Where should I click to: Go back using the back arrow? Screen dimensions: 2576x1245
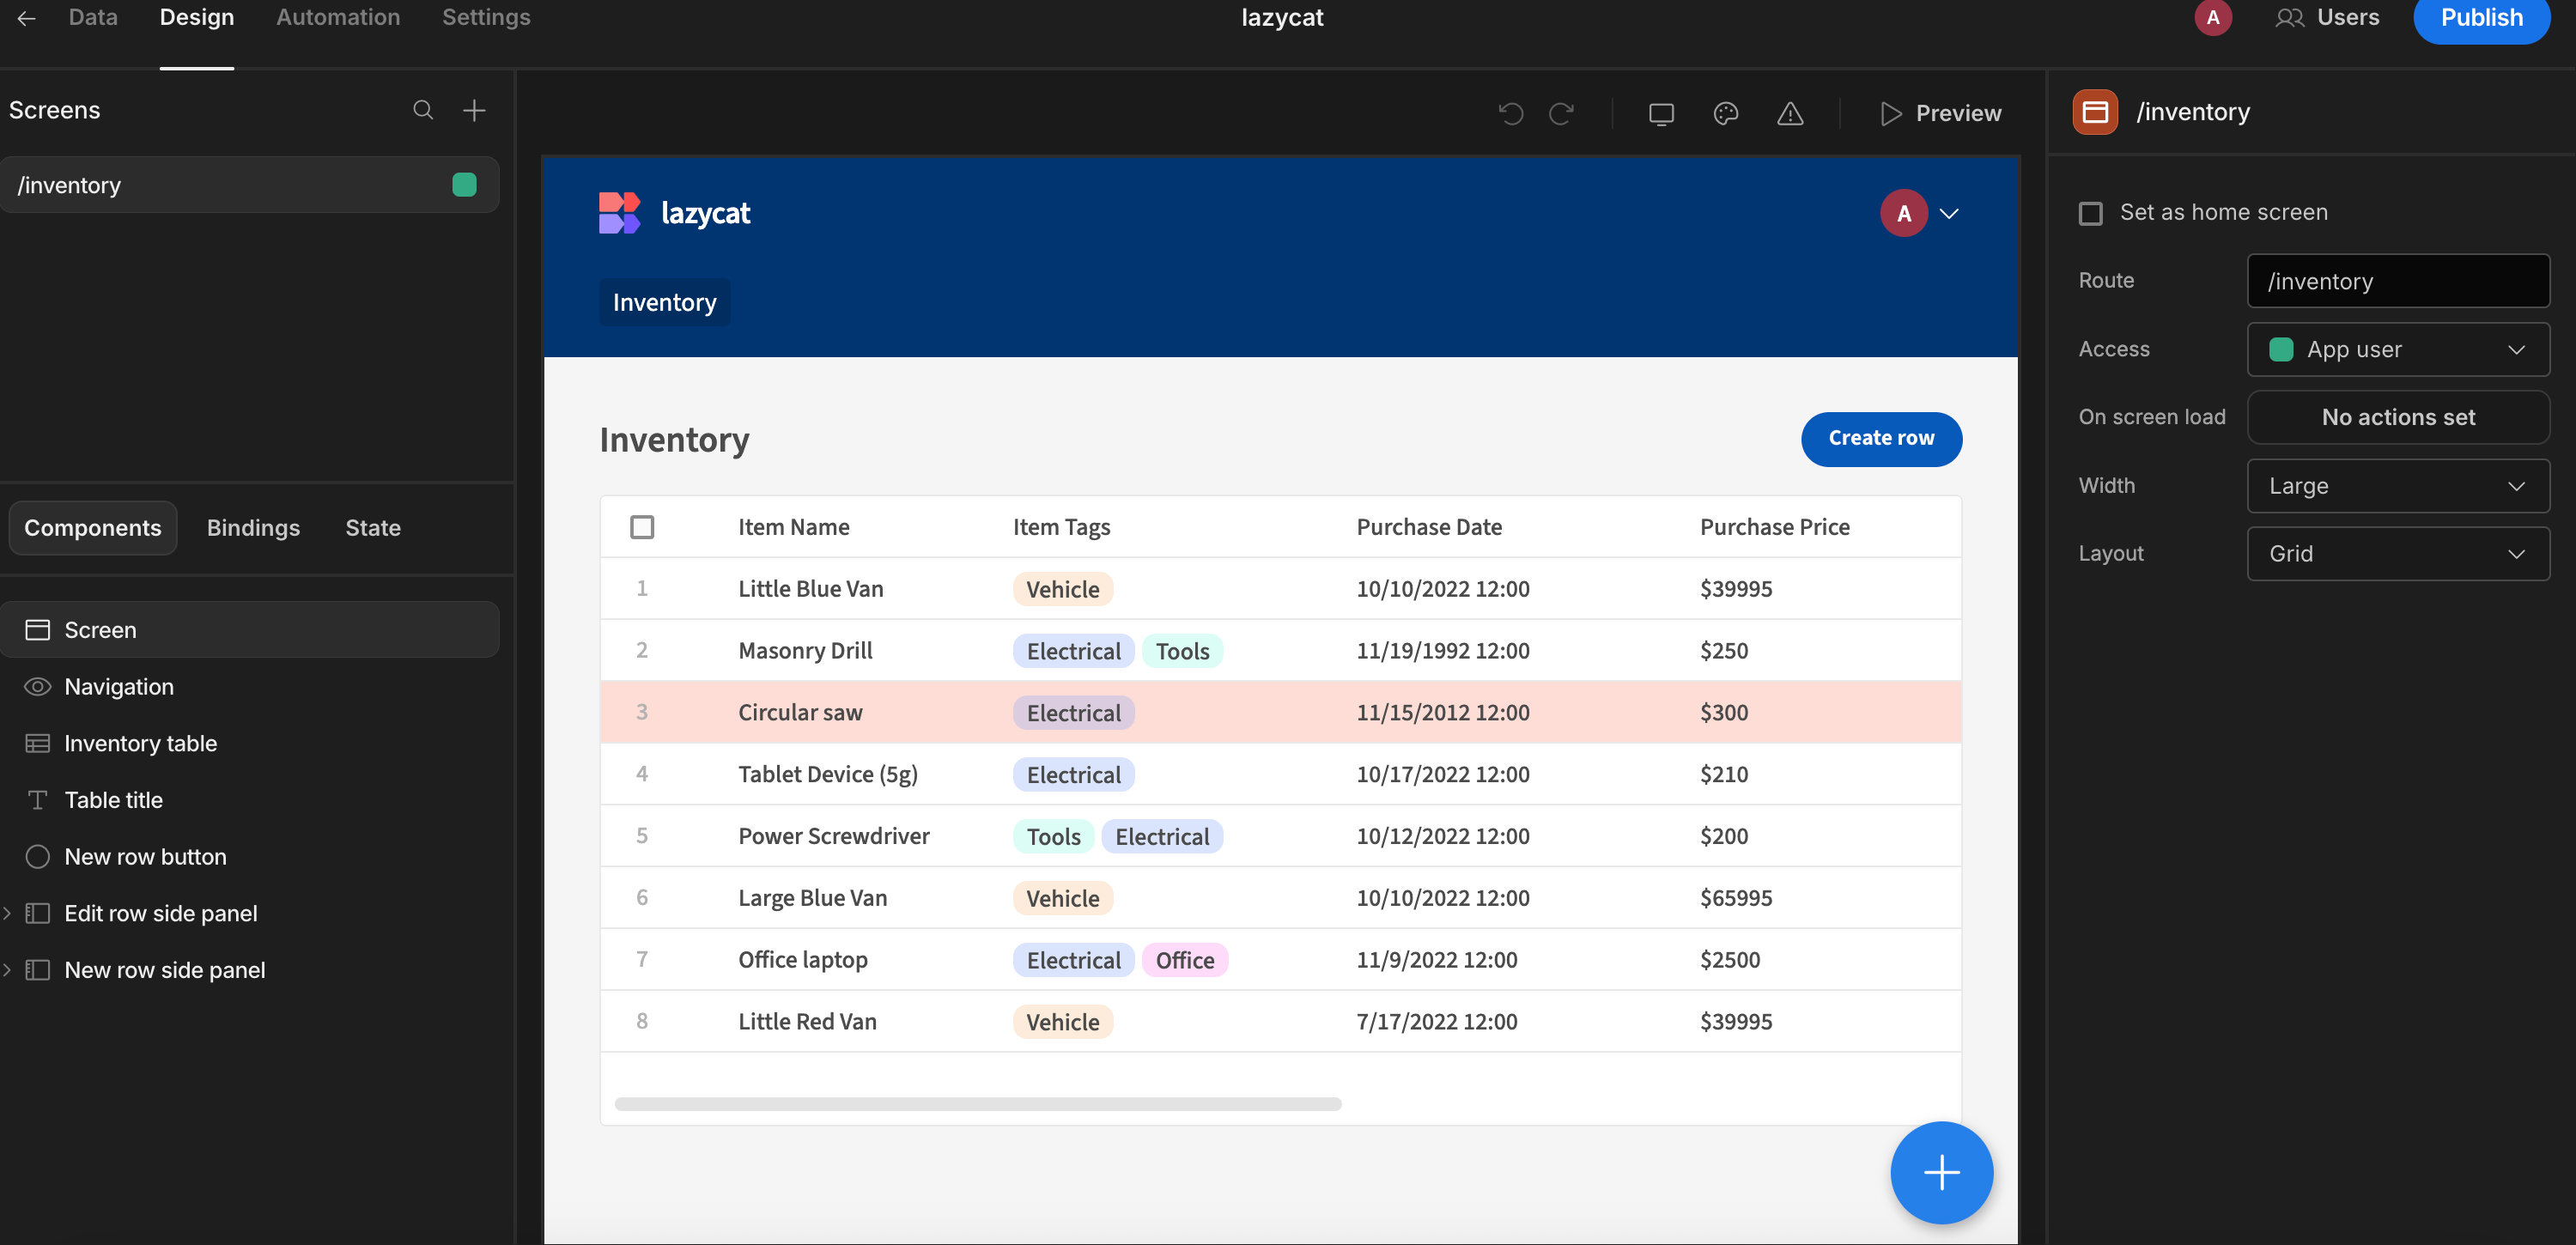tap(26, 18)
